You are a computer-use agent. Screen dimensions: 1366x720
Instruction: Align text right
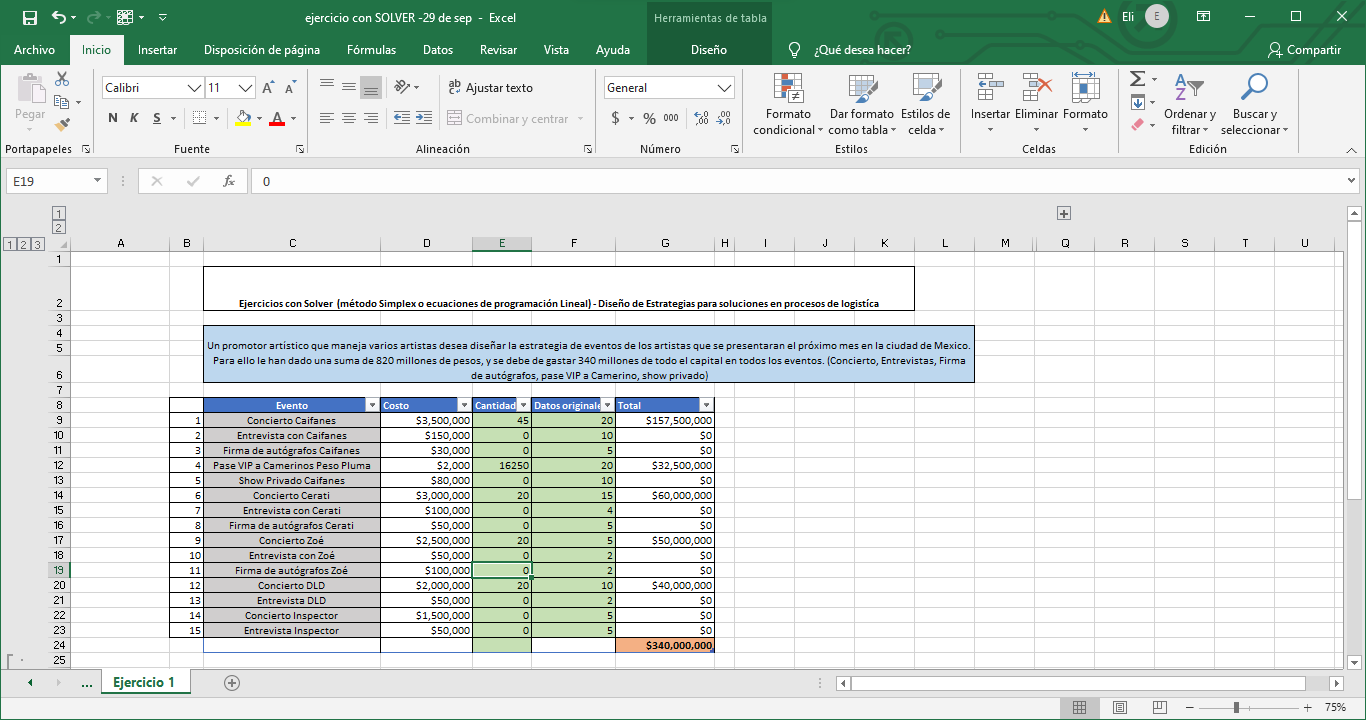pyautogui.click(x=370, y=118)
